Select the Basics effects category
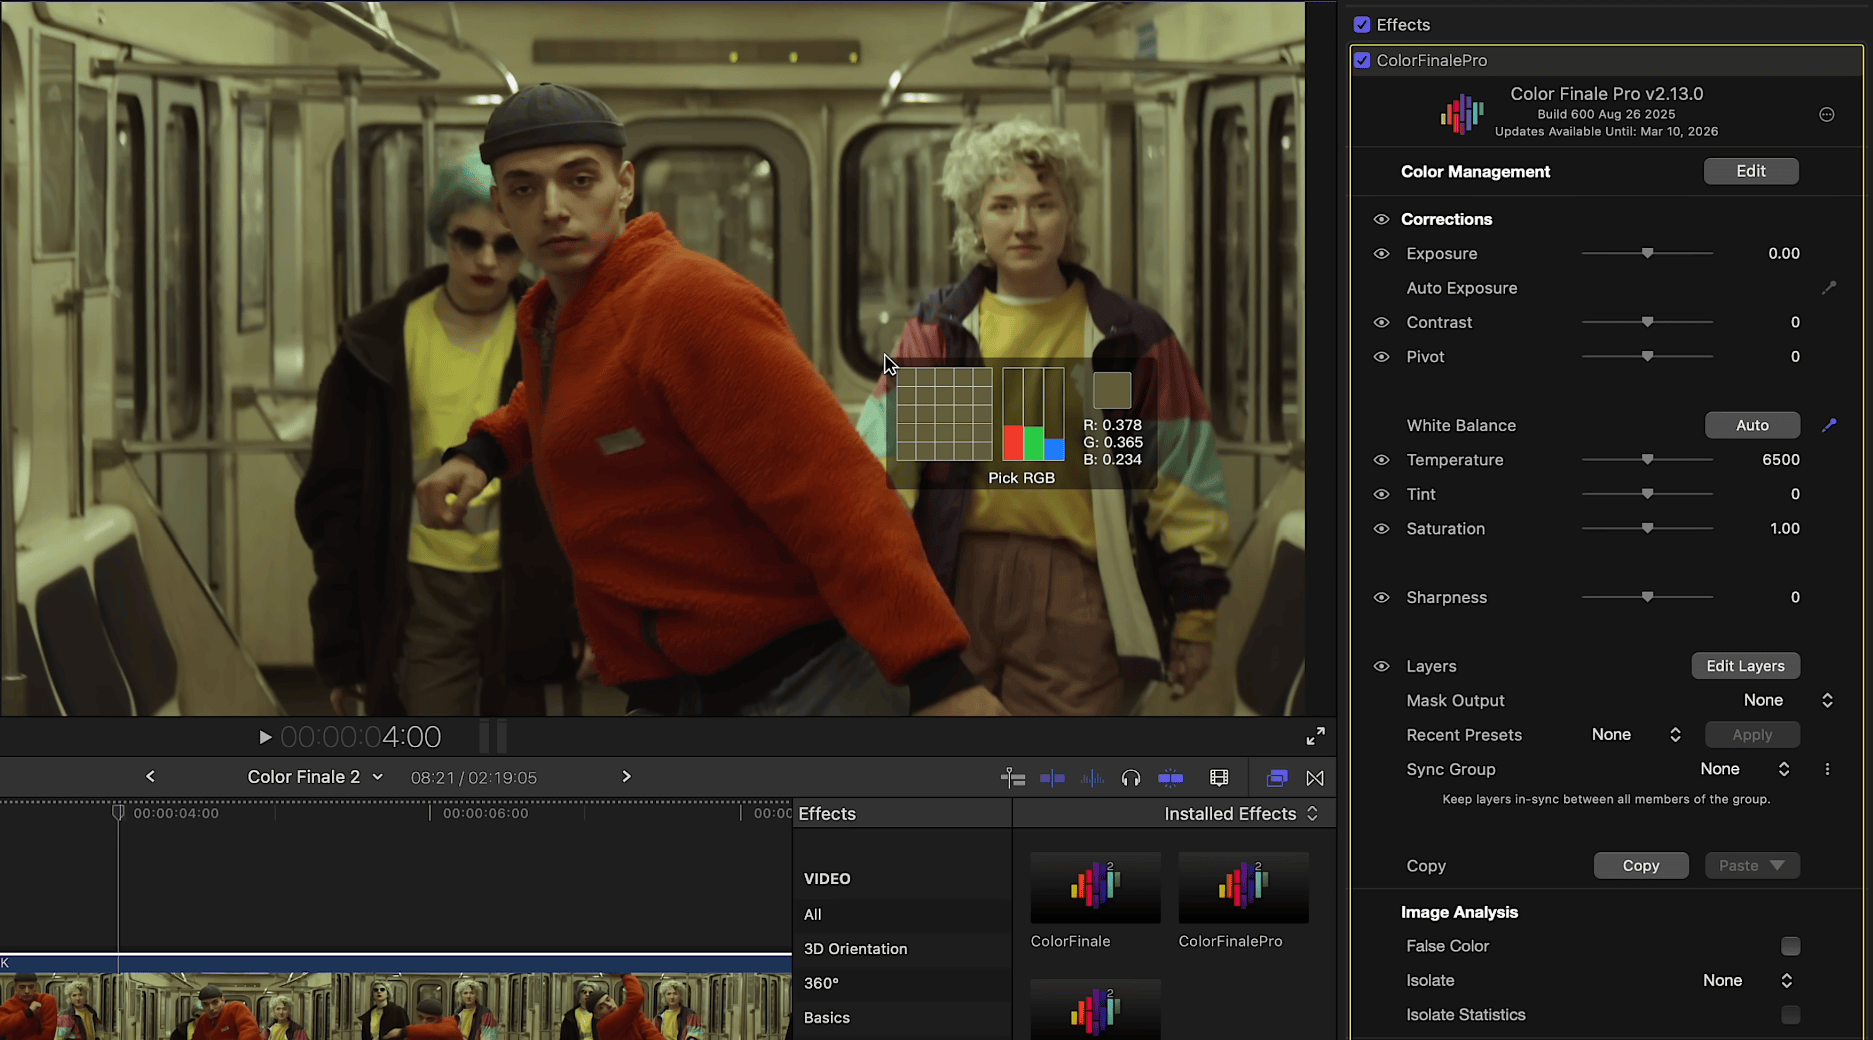Viewport: 1873px width, 1040px height. click(826, 1017)
